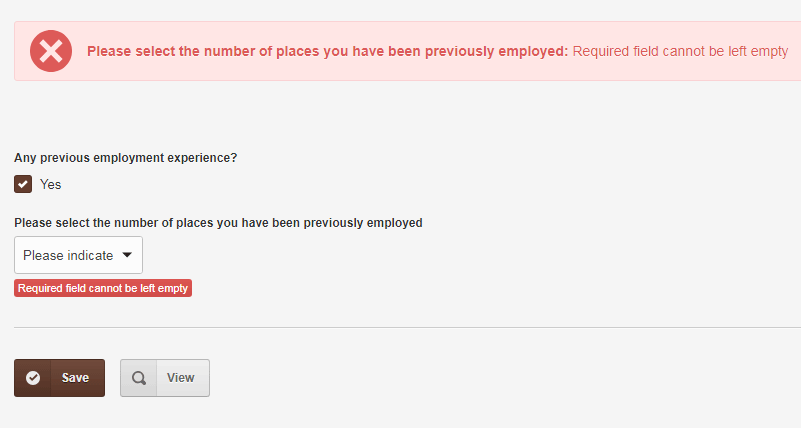Toggle checkbox via the Yes label text
This screenshot has height=428, width=801.
[x=51, y=184]
